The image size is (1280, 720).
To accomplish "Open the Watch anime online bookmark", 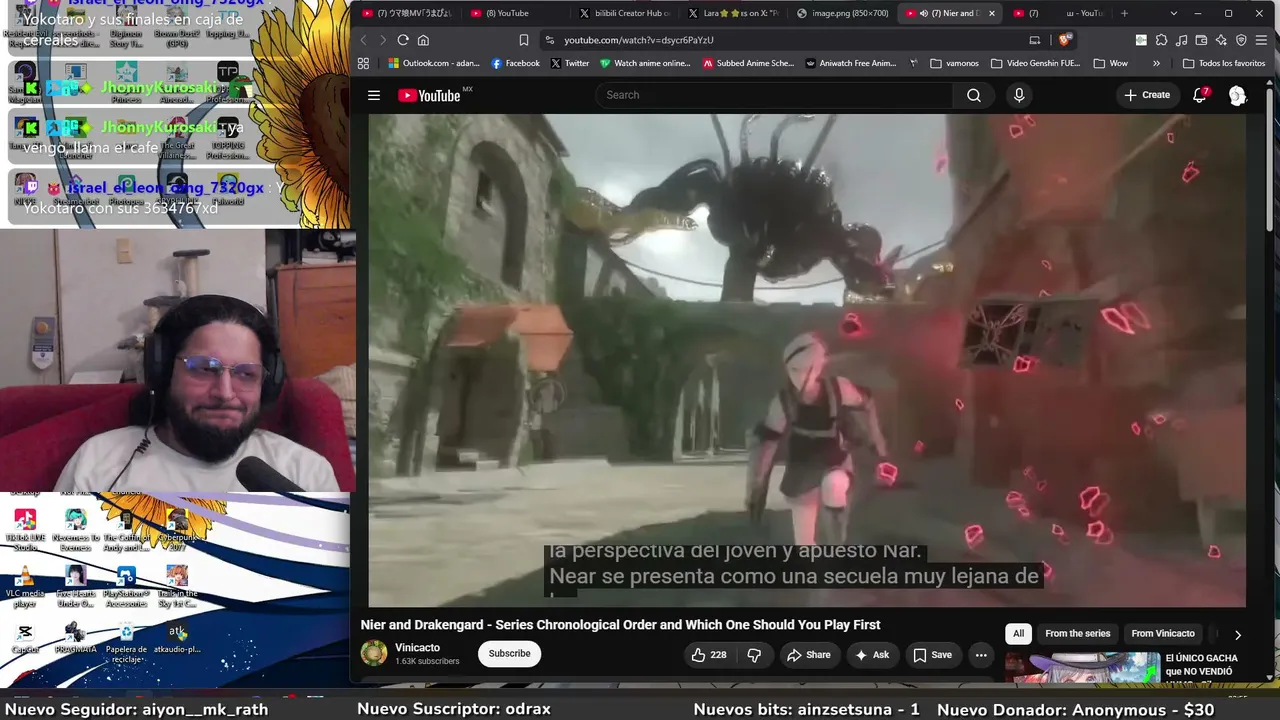I will pyautogui.click(x=645, y=63).
